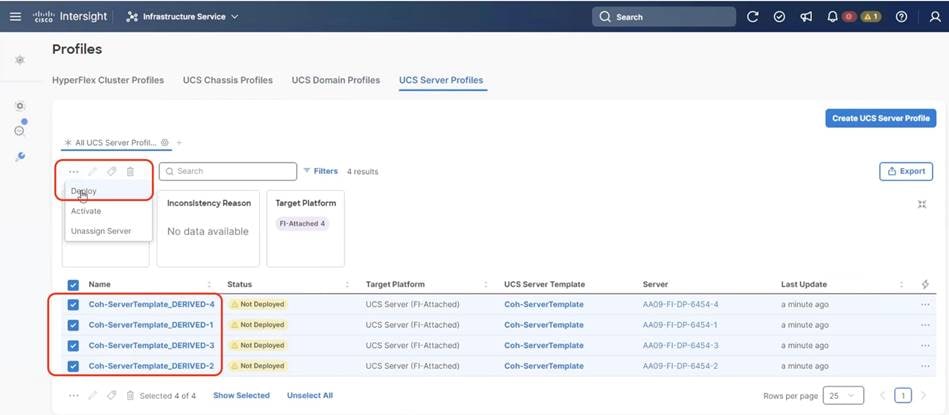Click the Export button
The height and width of the screenshot is (415, 949).
[x=905, y=171]
